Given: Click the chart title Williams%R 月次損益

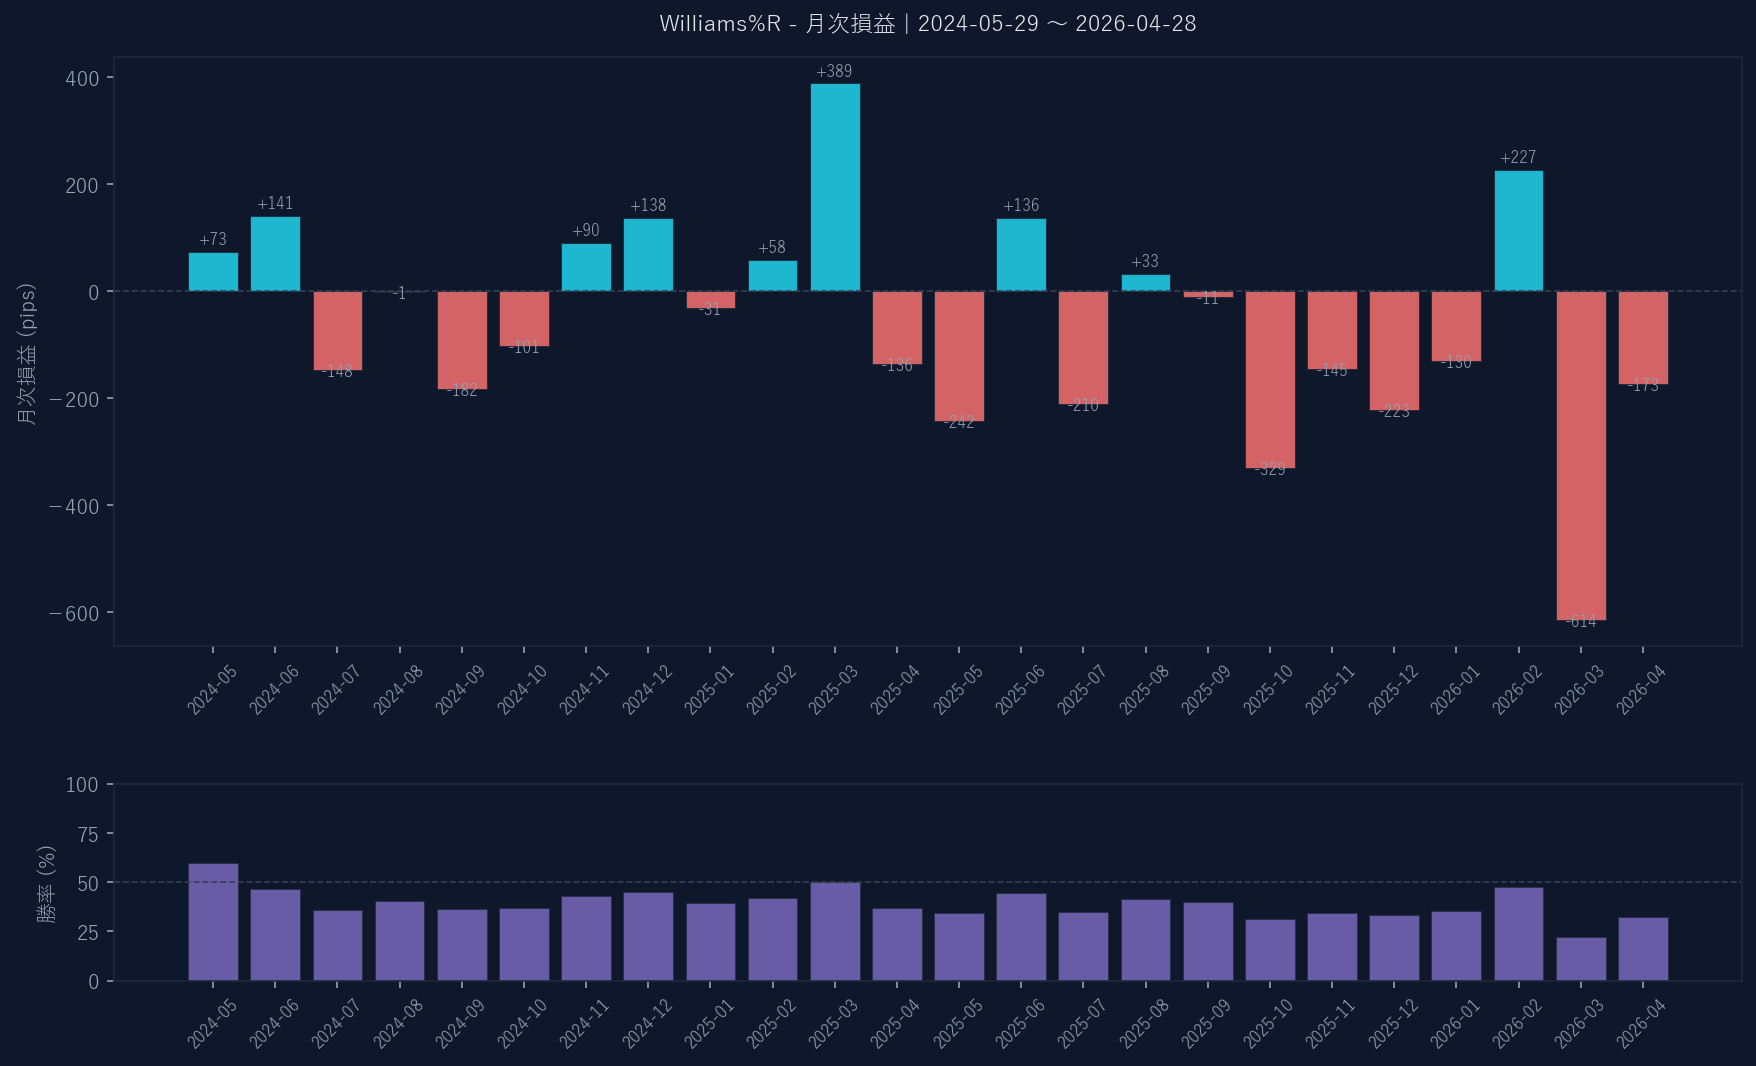Looking at the screenshot, I should coord(927,24).
